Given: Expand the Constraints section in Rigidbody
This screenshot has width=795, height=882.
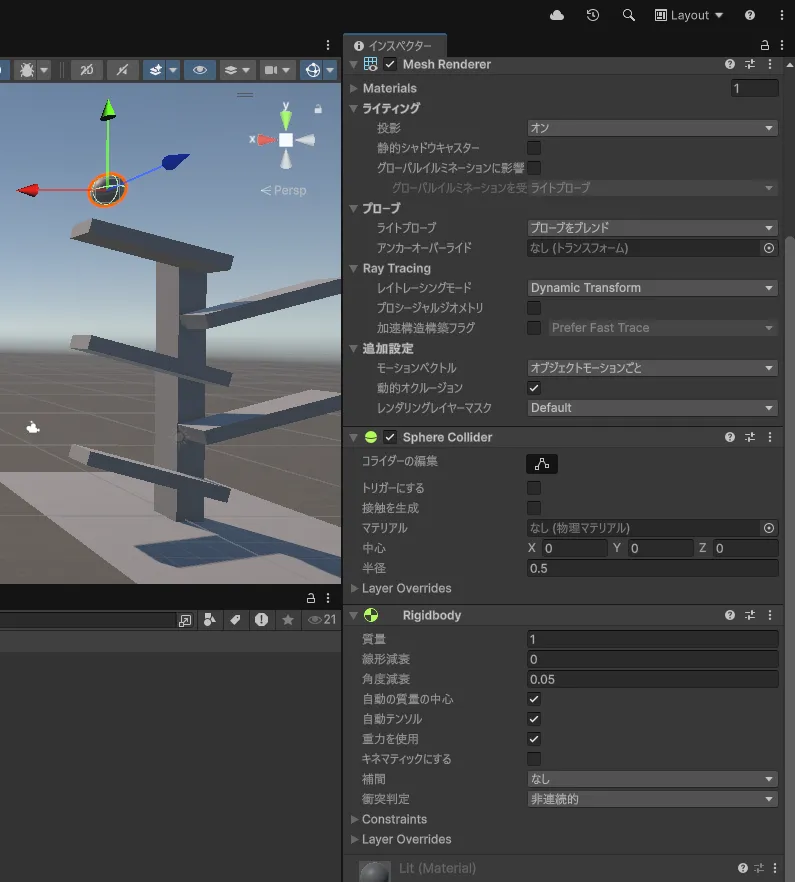Looking at the screenshot, I should point(394,819).
